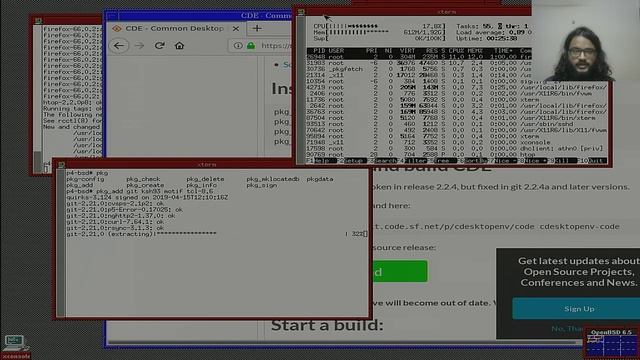Click the htop Uptime value 00:25:38
This screenshot has width=640, height=360.
(502, 39)
